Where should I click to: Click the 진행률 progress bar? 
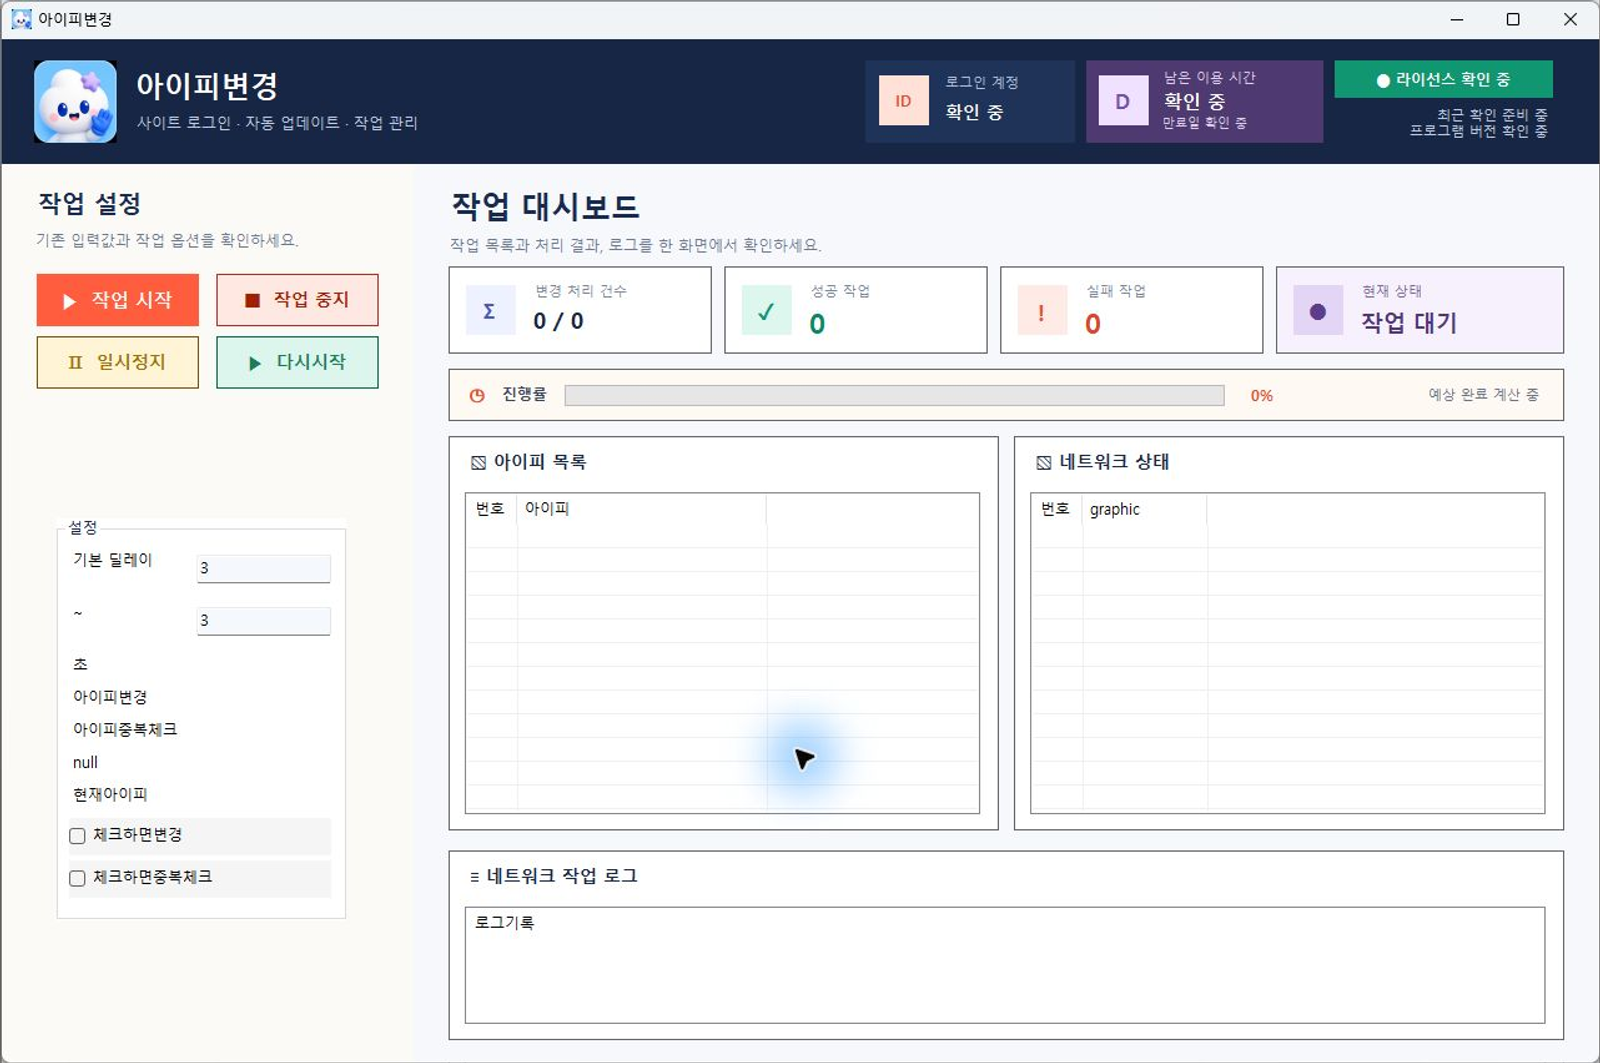[894, 396]
